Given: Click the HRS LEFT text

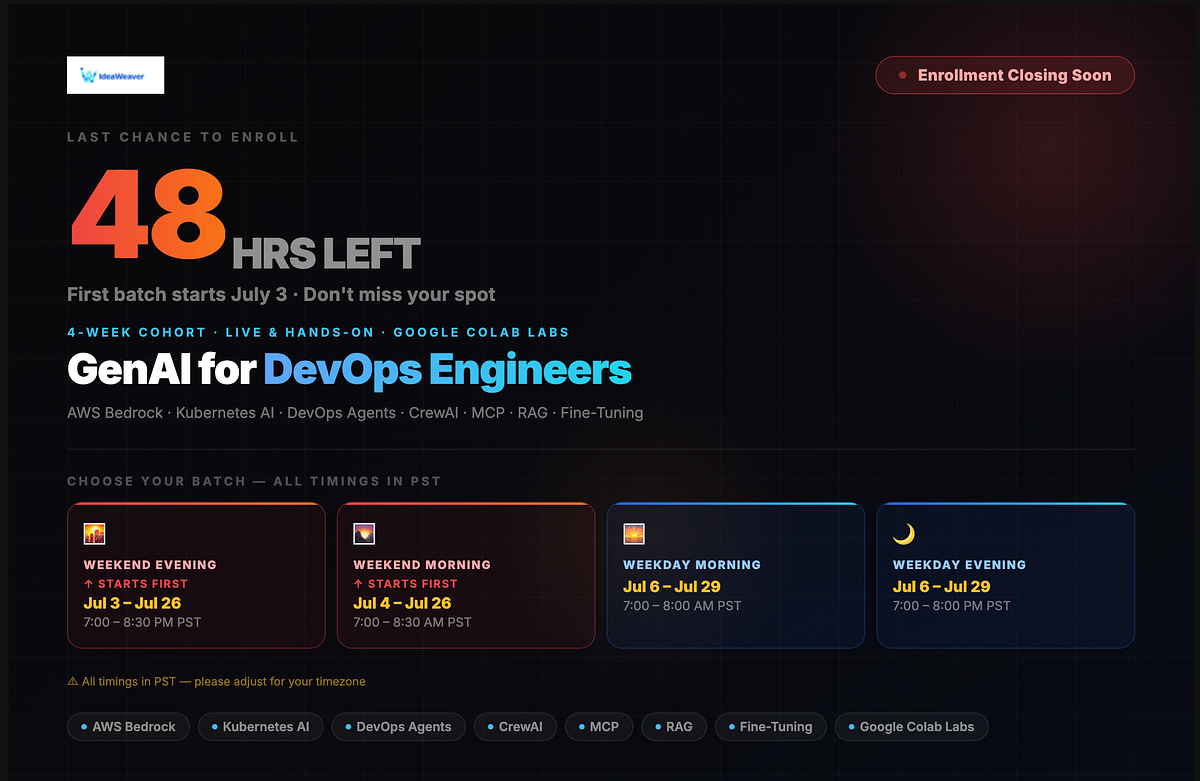Looking at the screenshot, I should click(326, 254).
